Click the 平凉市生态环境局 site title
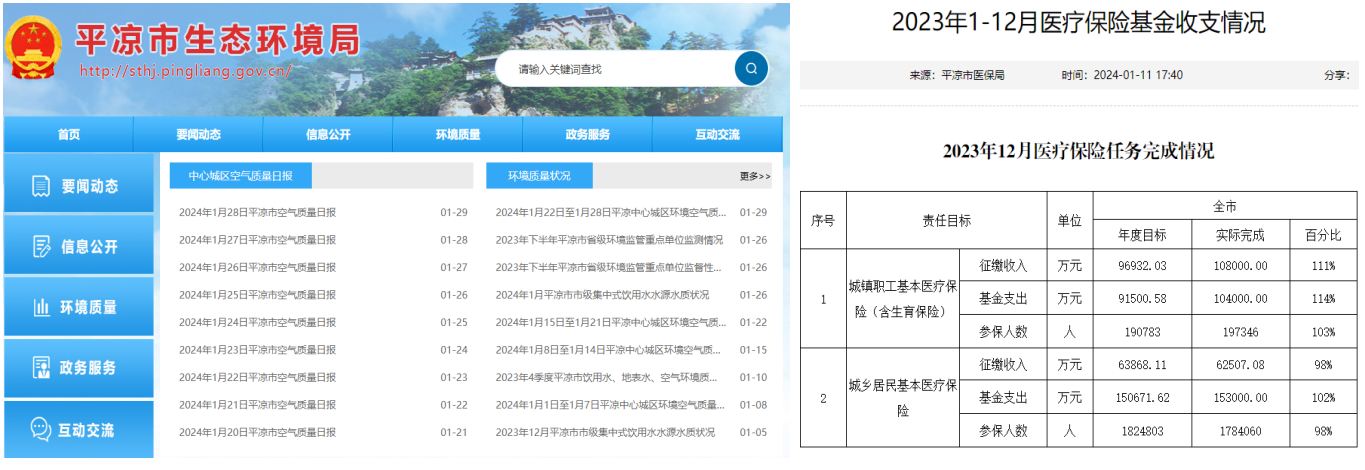Screen dimensions: 1365x470 point(218,38)
